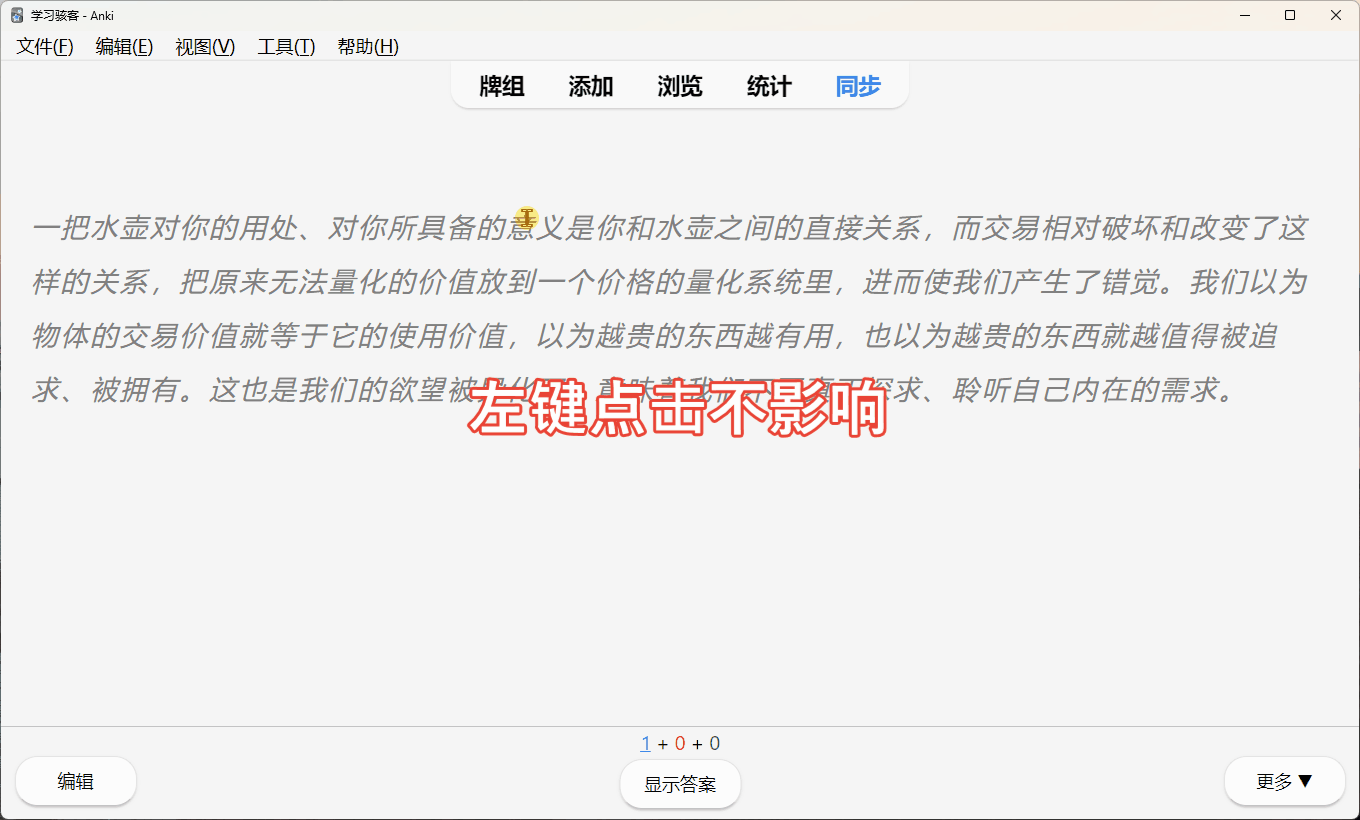Click the highlighted 同步 label showing sync in progress
Viewport: 1360px width, 820px height.
[x=856, y=86]
